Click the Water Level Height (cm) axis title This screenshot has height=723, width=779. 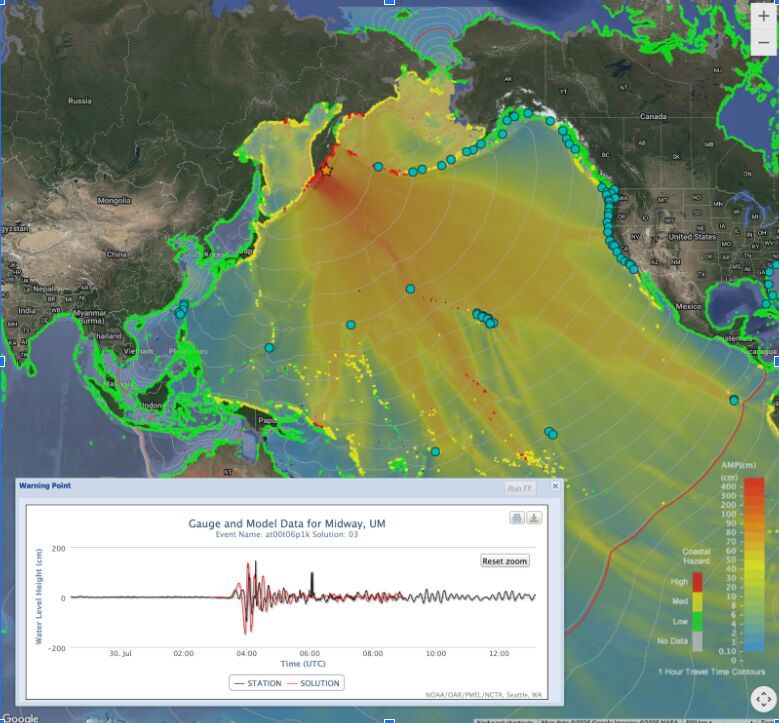[38, 596]
